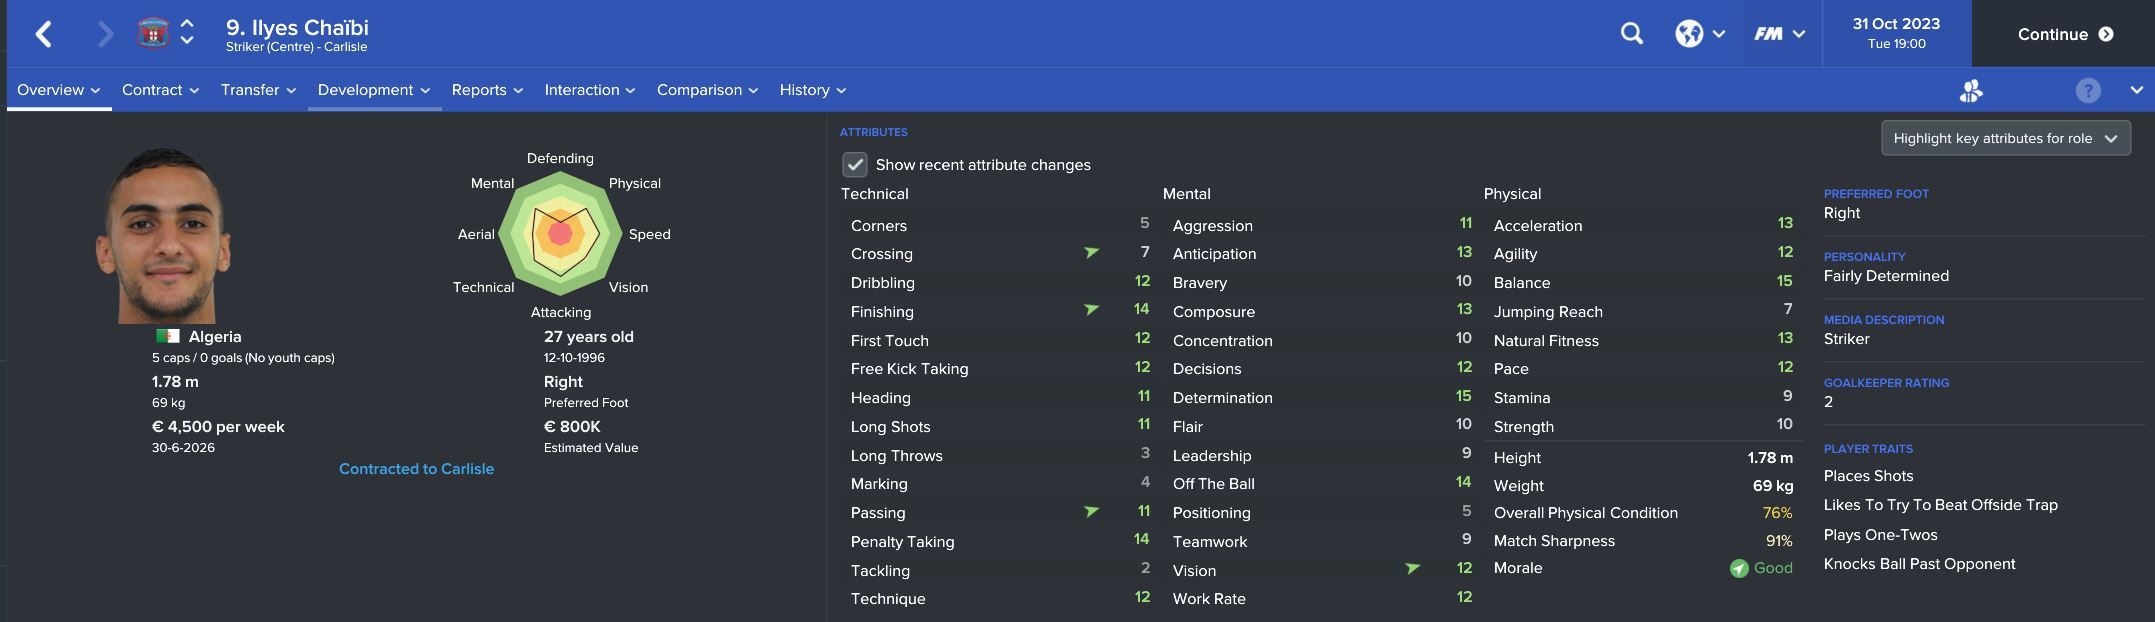The height and width of the screenshot is (622, 2155).
Task: Click the Continue button
Action: (2064, 34)
